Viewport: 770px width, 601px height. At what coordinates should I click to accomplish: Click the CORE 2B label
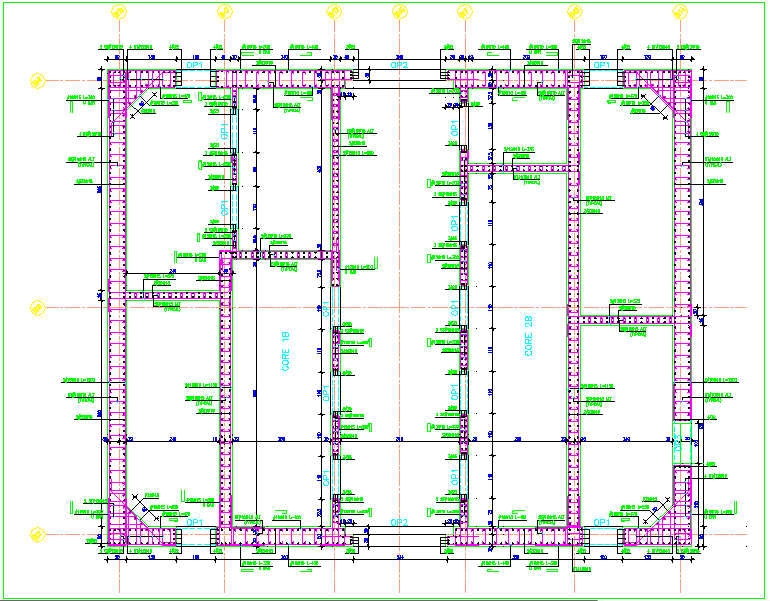click(529, 336)
